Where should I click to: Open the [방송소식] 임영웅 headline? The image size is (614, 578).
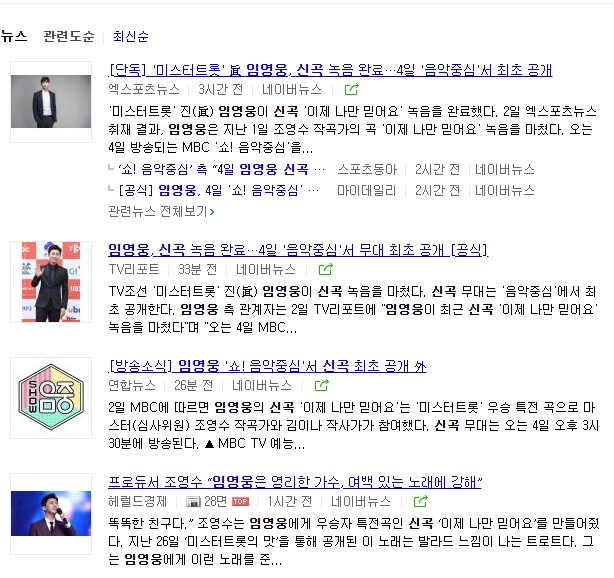267,366
